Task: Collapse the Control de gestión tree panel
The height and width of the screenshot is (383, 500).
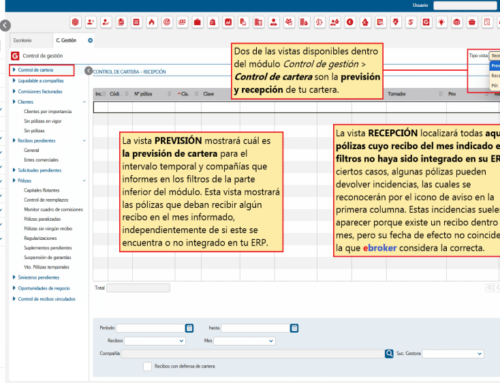Action: pyautogui.click(x=88, y=71)
